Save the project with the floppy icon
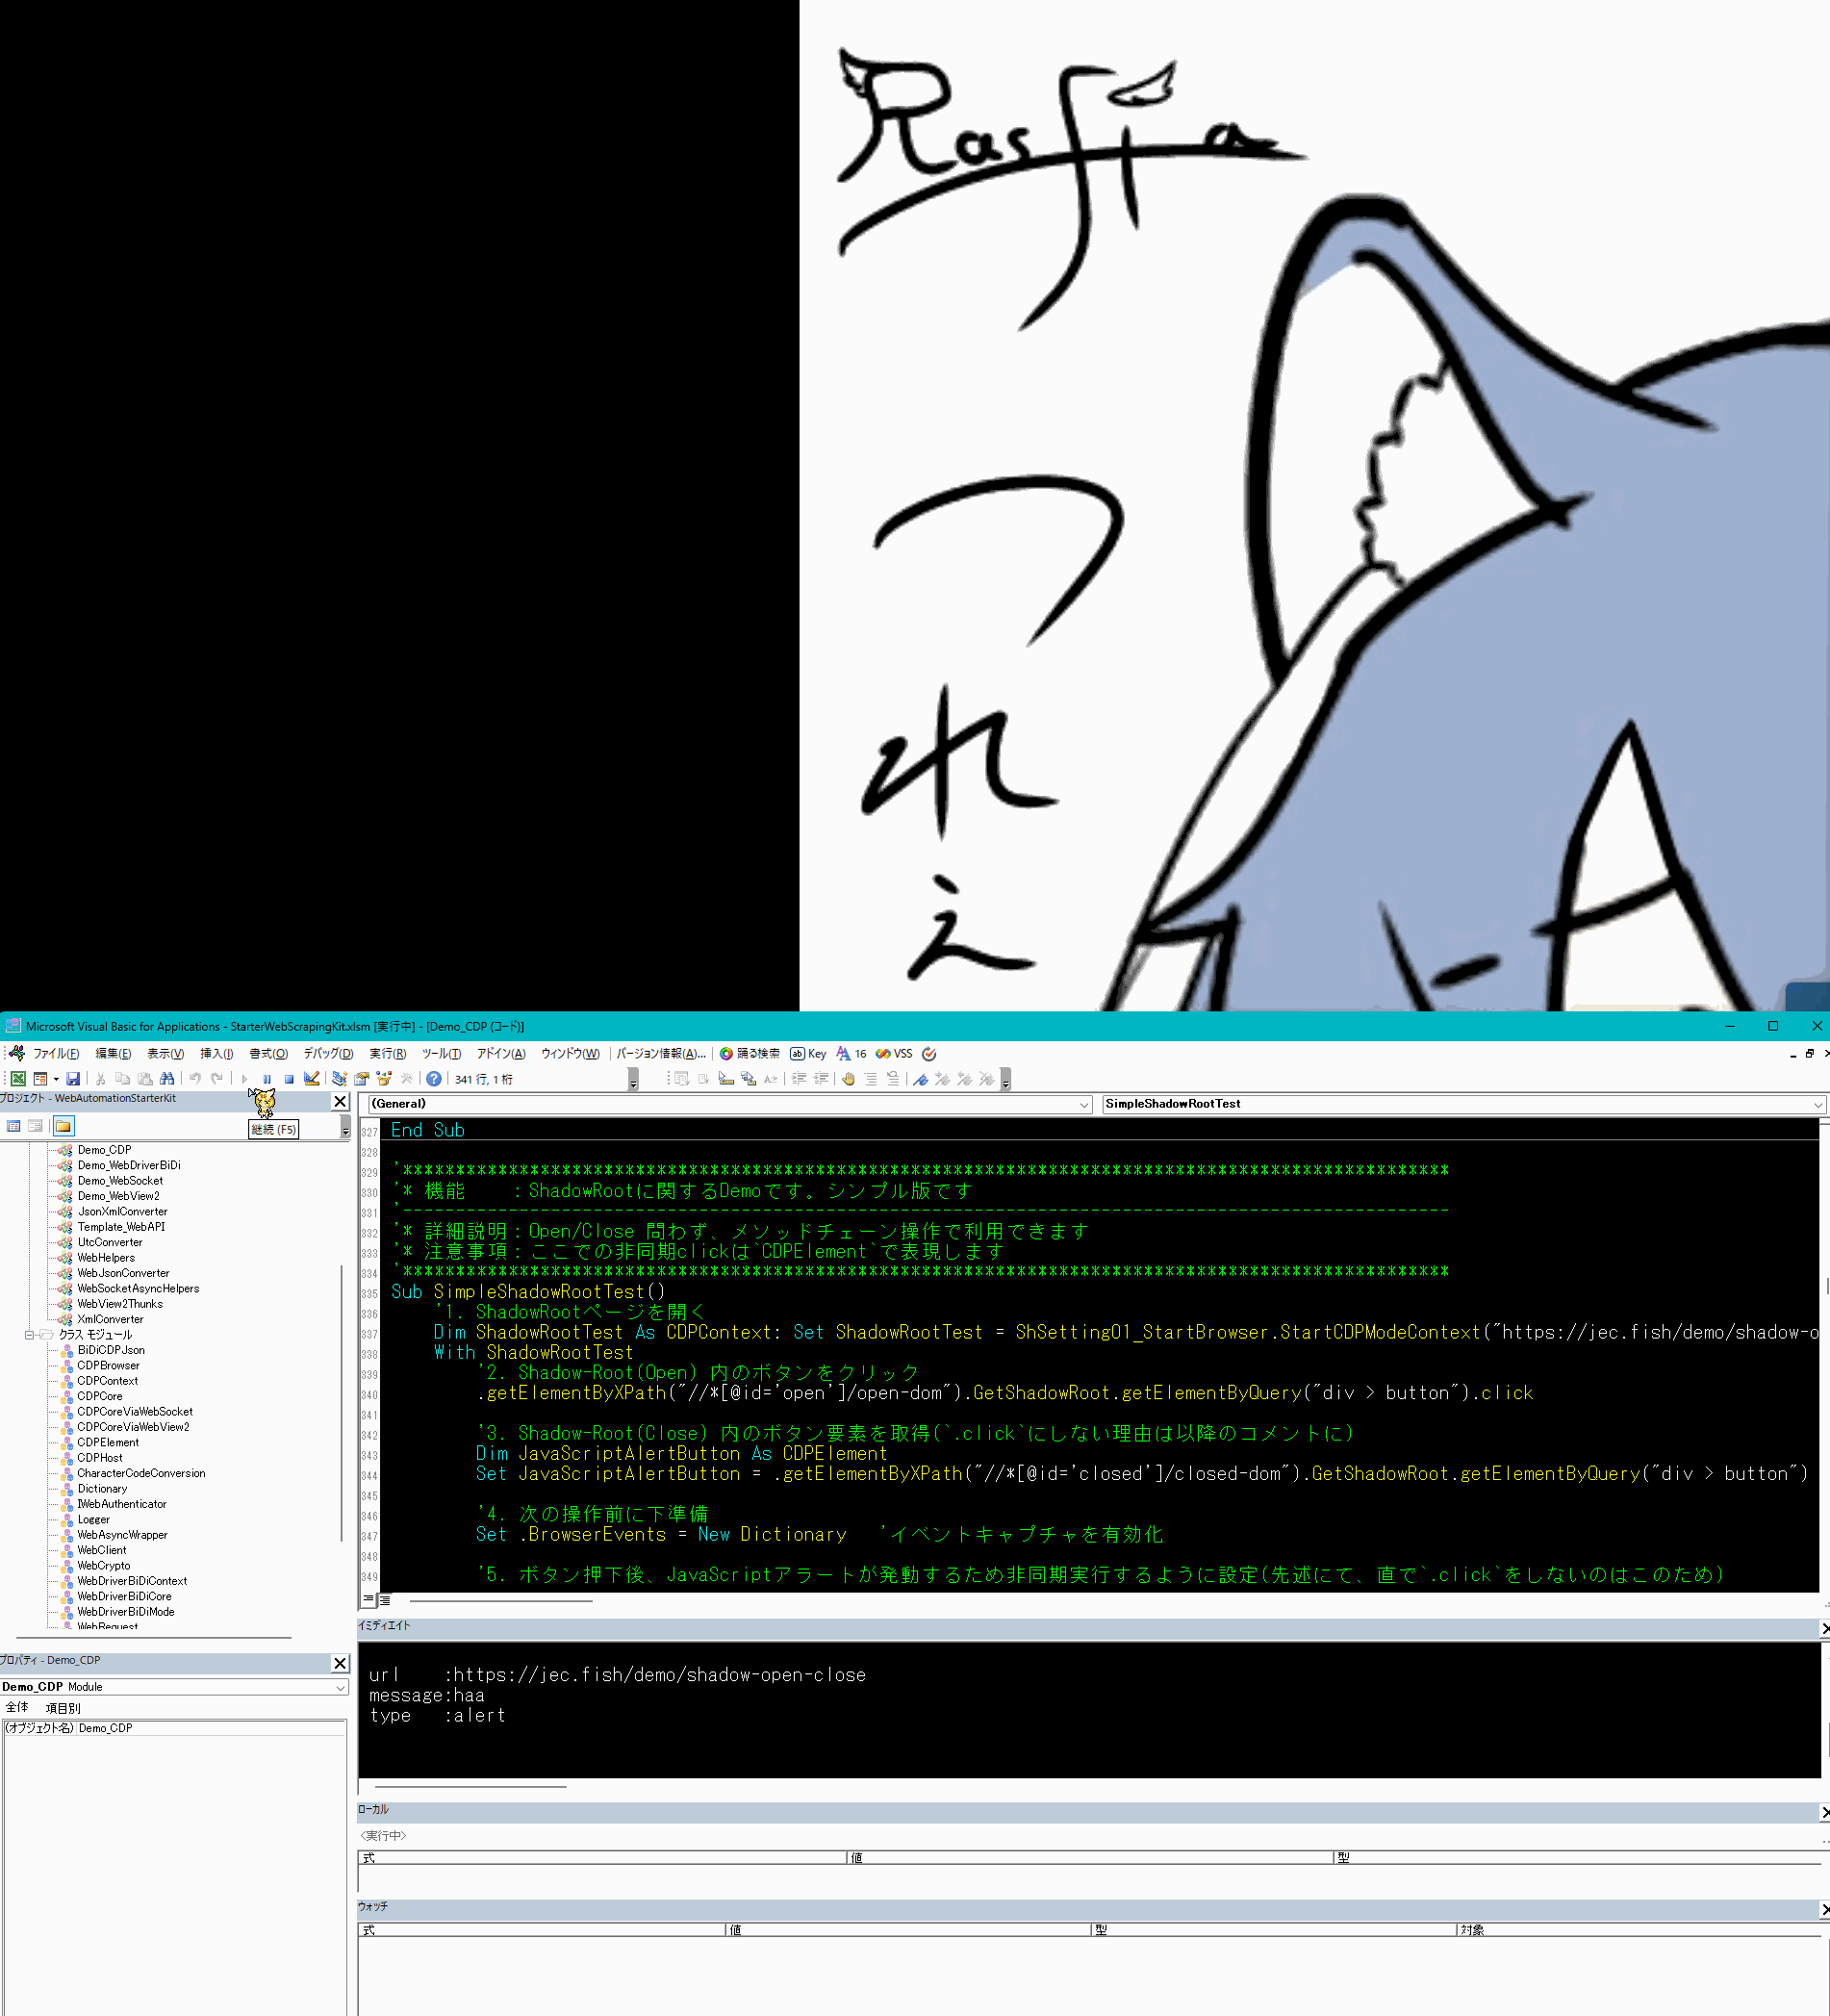Screen dimensions: 1830x2016 click(x=73, y=1079)
